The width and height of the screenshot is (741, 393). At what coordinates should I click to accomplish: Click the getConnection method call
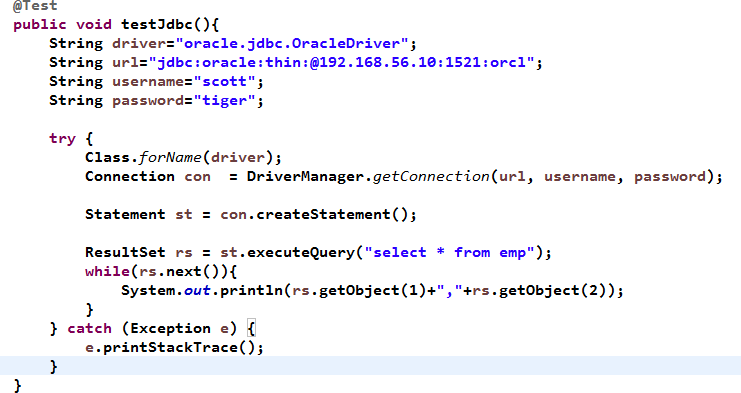point(431,177)
